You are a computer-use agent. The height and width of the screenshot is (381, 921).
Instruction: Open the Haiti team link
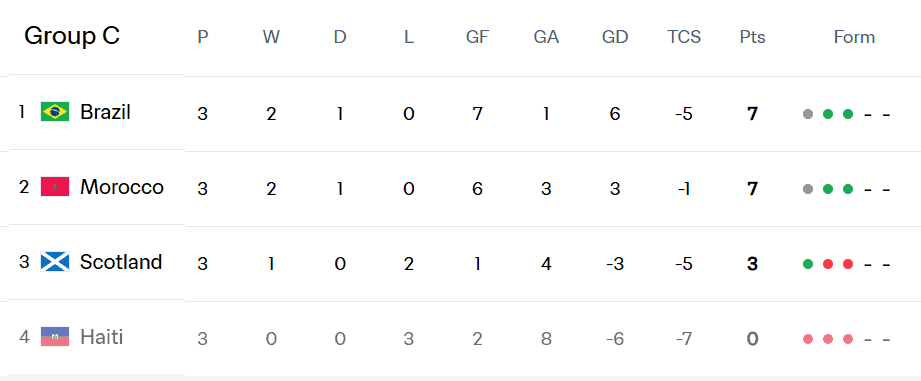click(102, 337)
